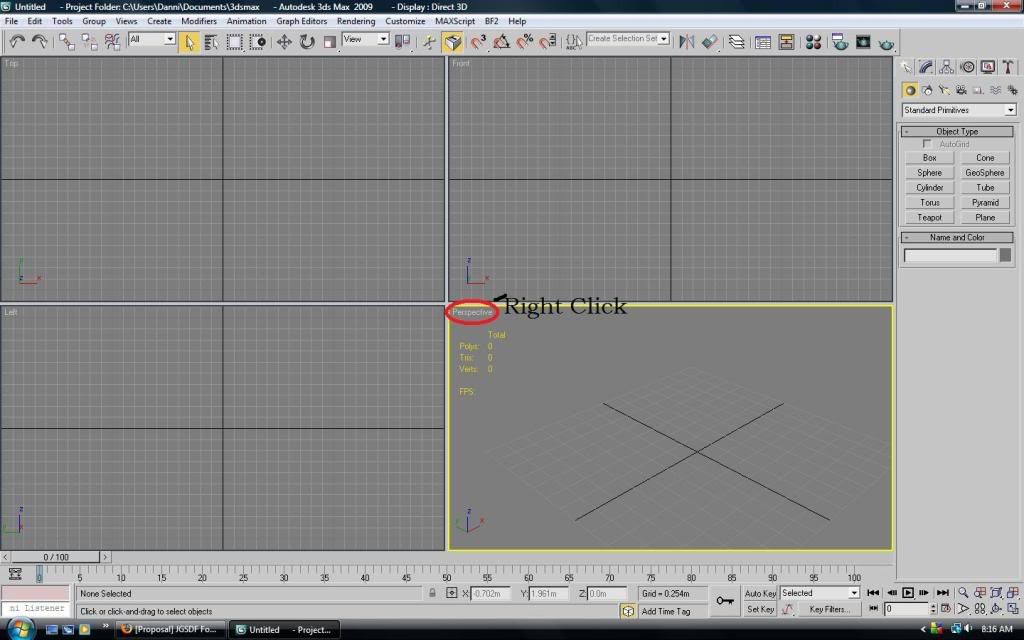Image resolution: width=1024 pixels, height=640 pixels.
Task: Open the Layer Manager icon
Action: 737,42
